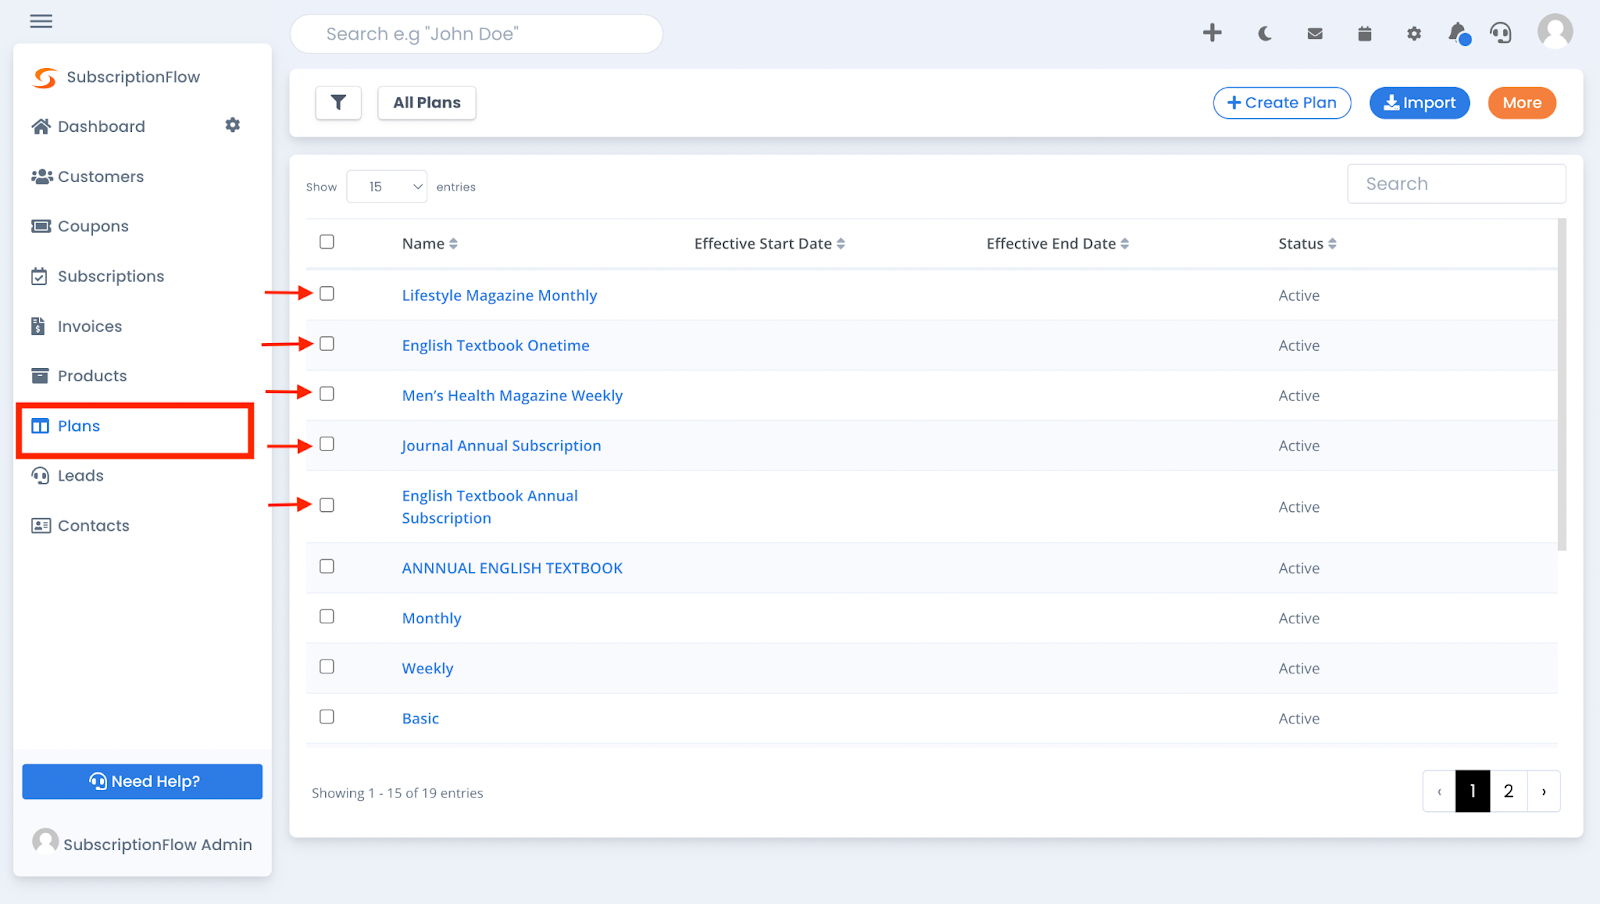
Task: Click the Subscriptions calendar-check icon
Action: click(39, 276)
